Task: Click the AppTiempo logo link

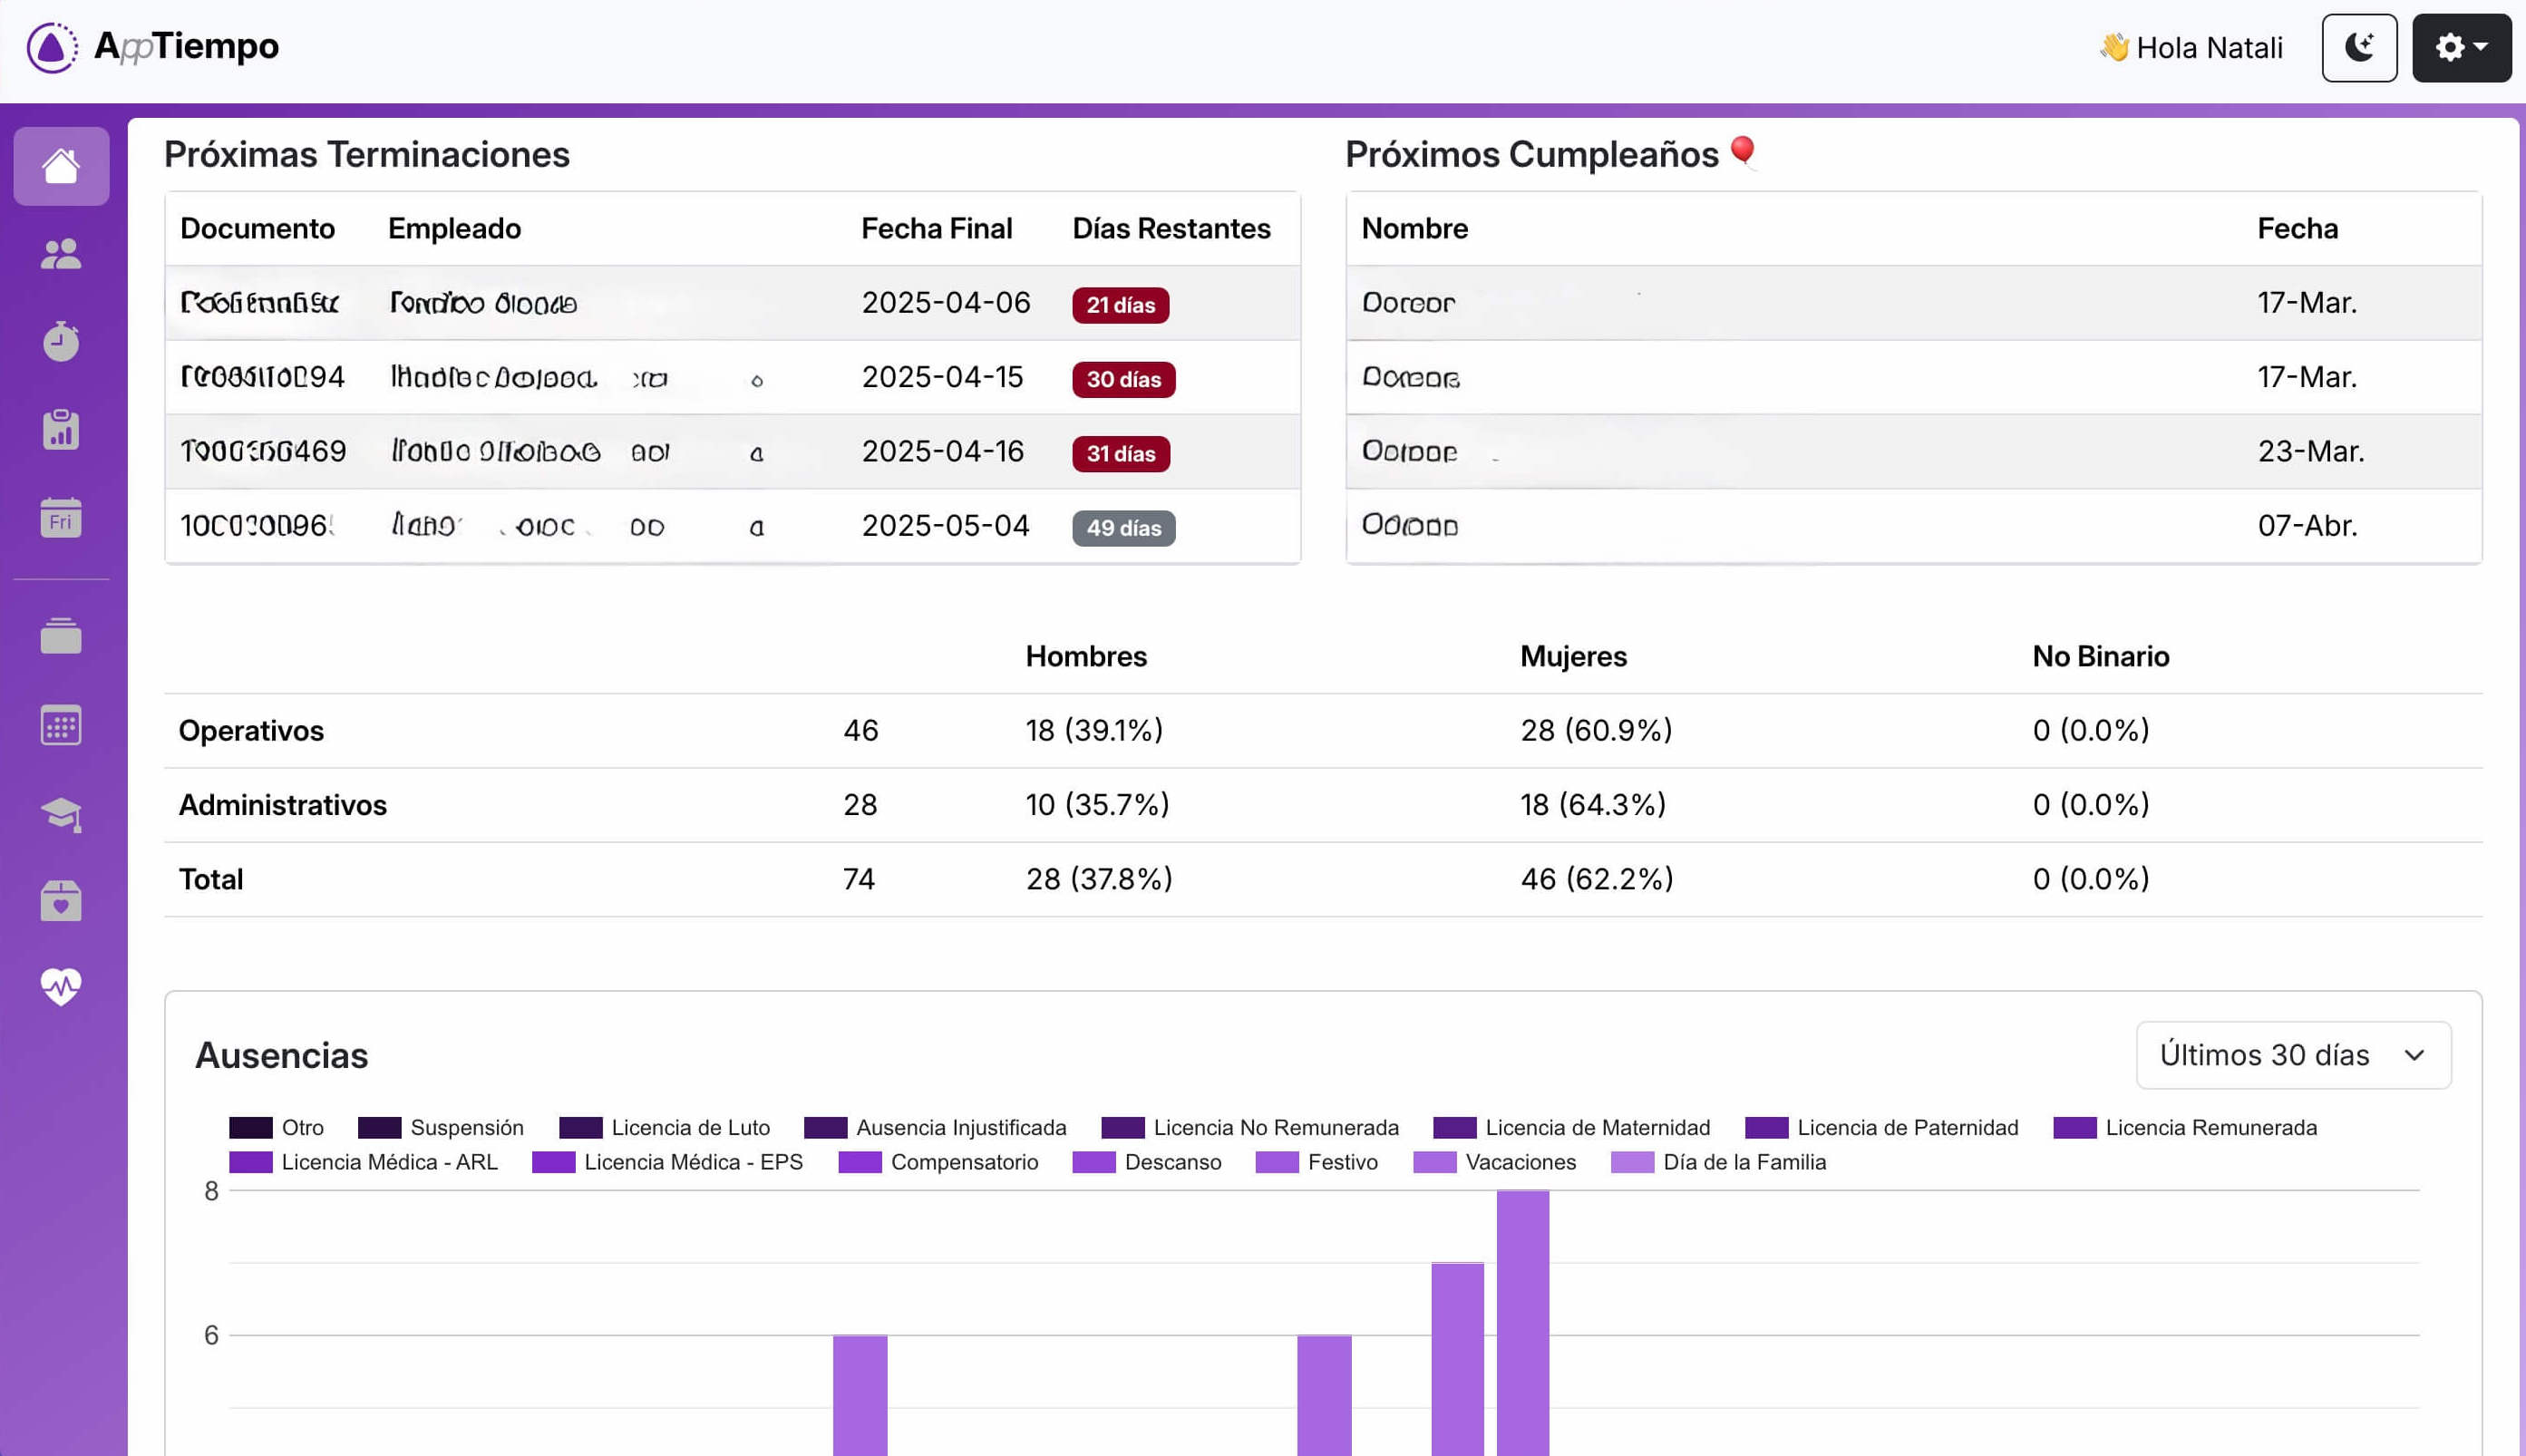Action: coord(153,47)
